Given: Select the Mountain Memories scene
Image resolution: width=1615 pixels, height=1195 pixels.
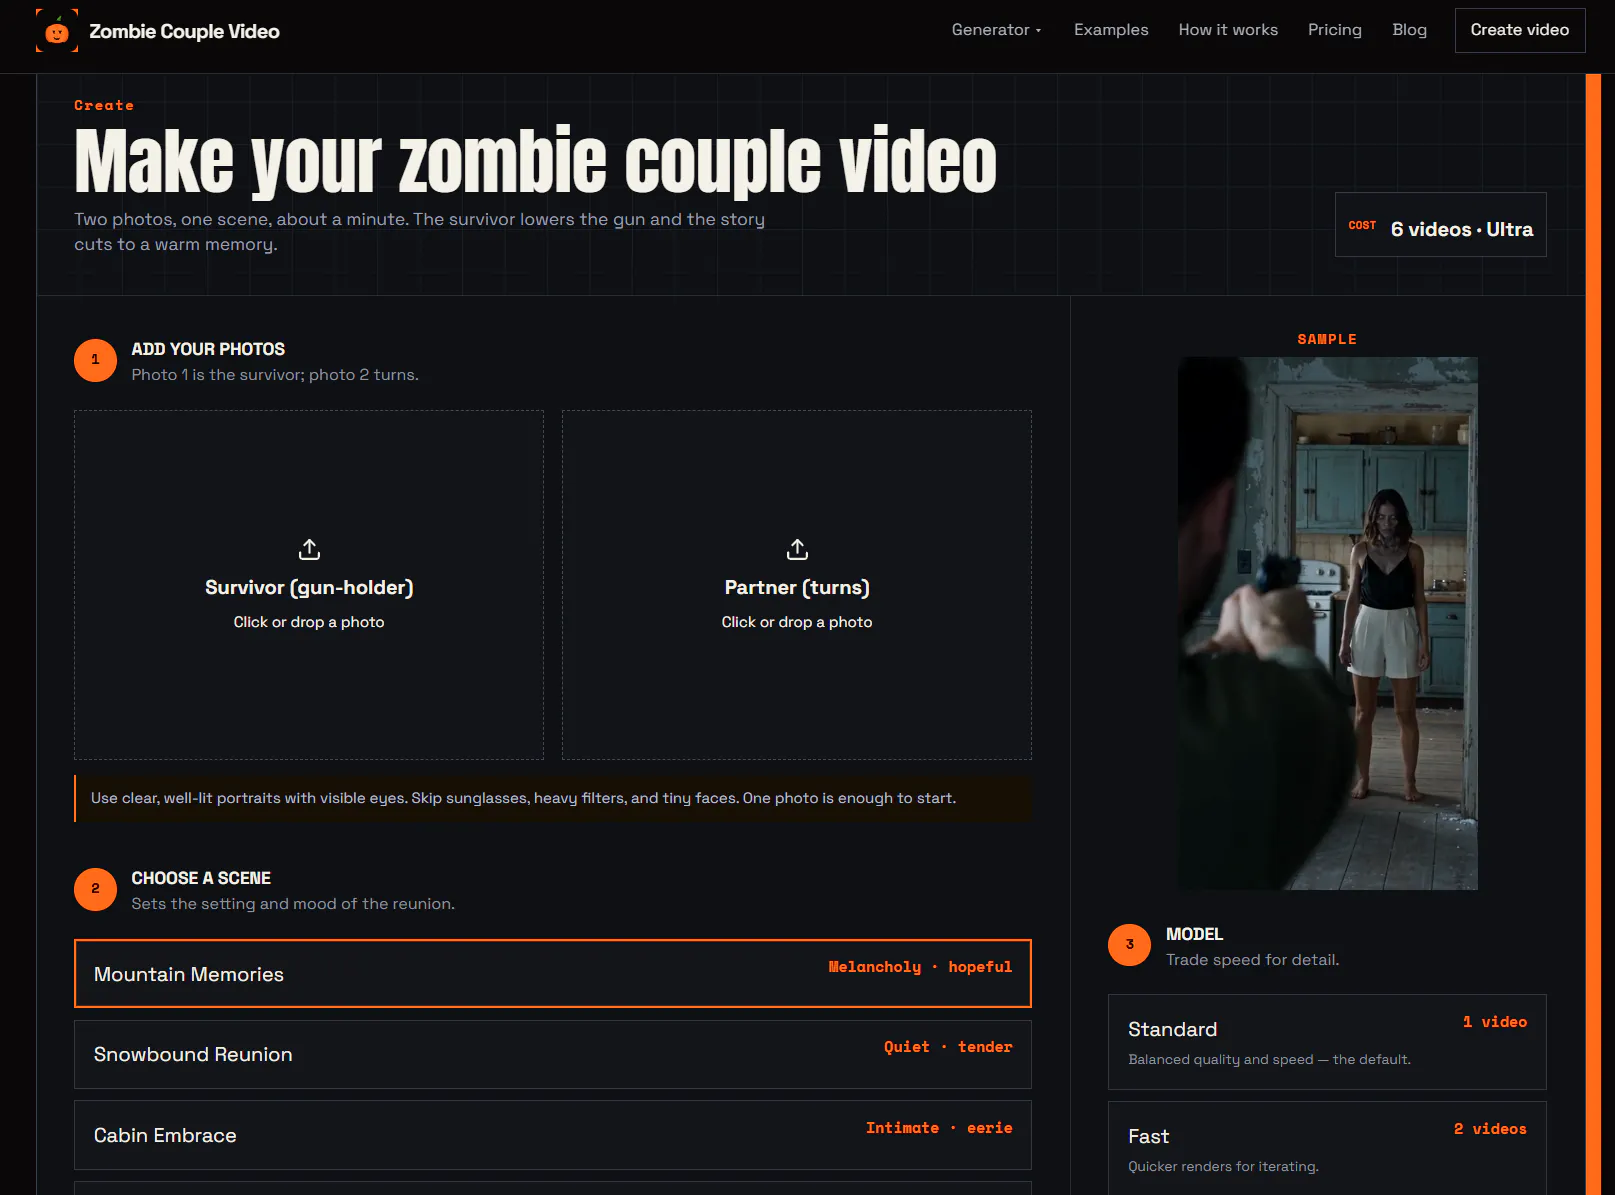Looking at the screenshot, I should coord(553,973).
